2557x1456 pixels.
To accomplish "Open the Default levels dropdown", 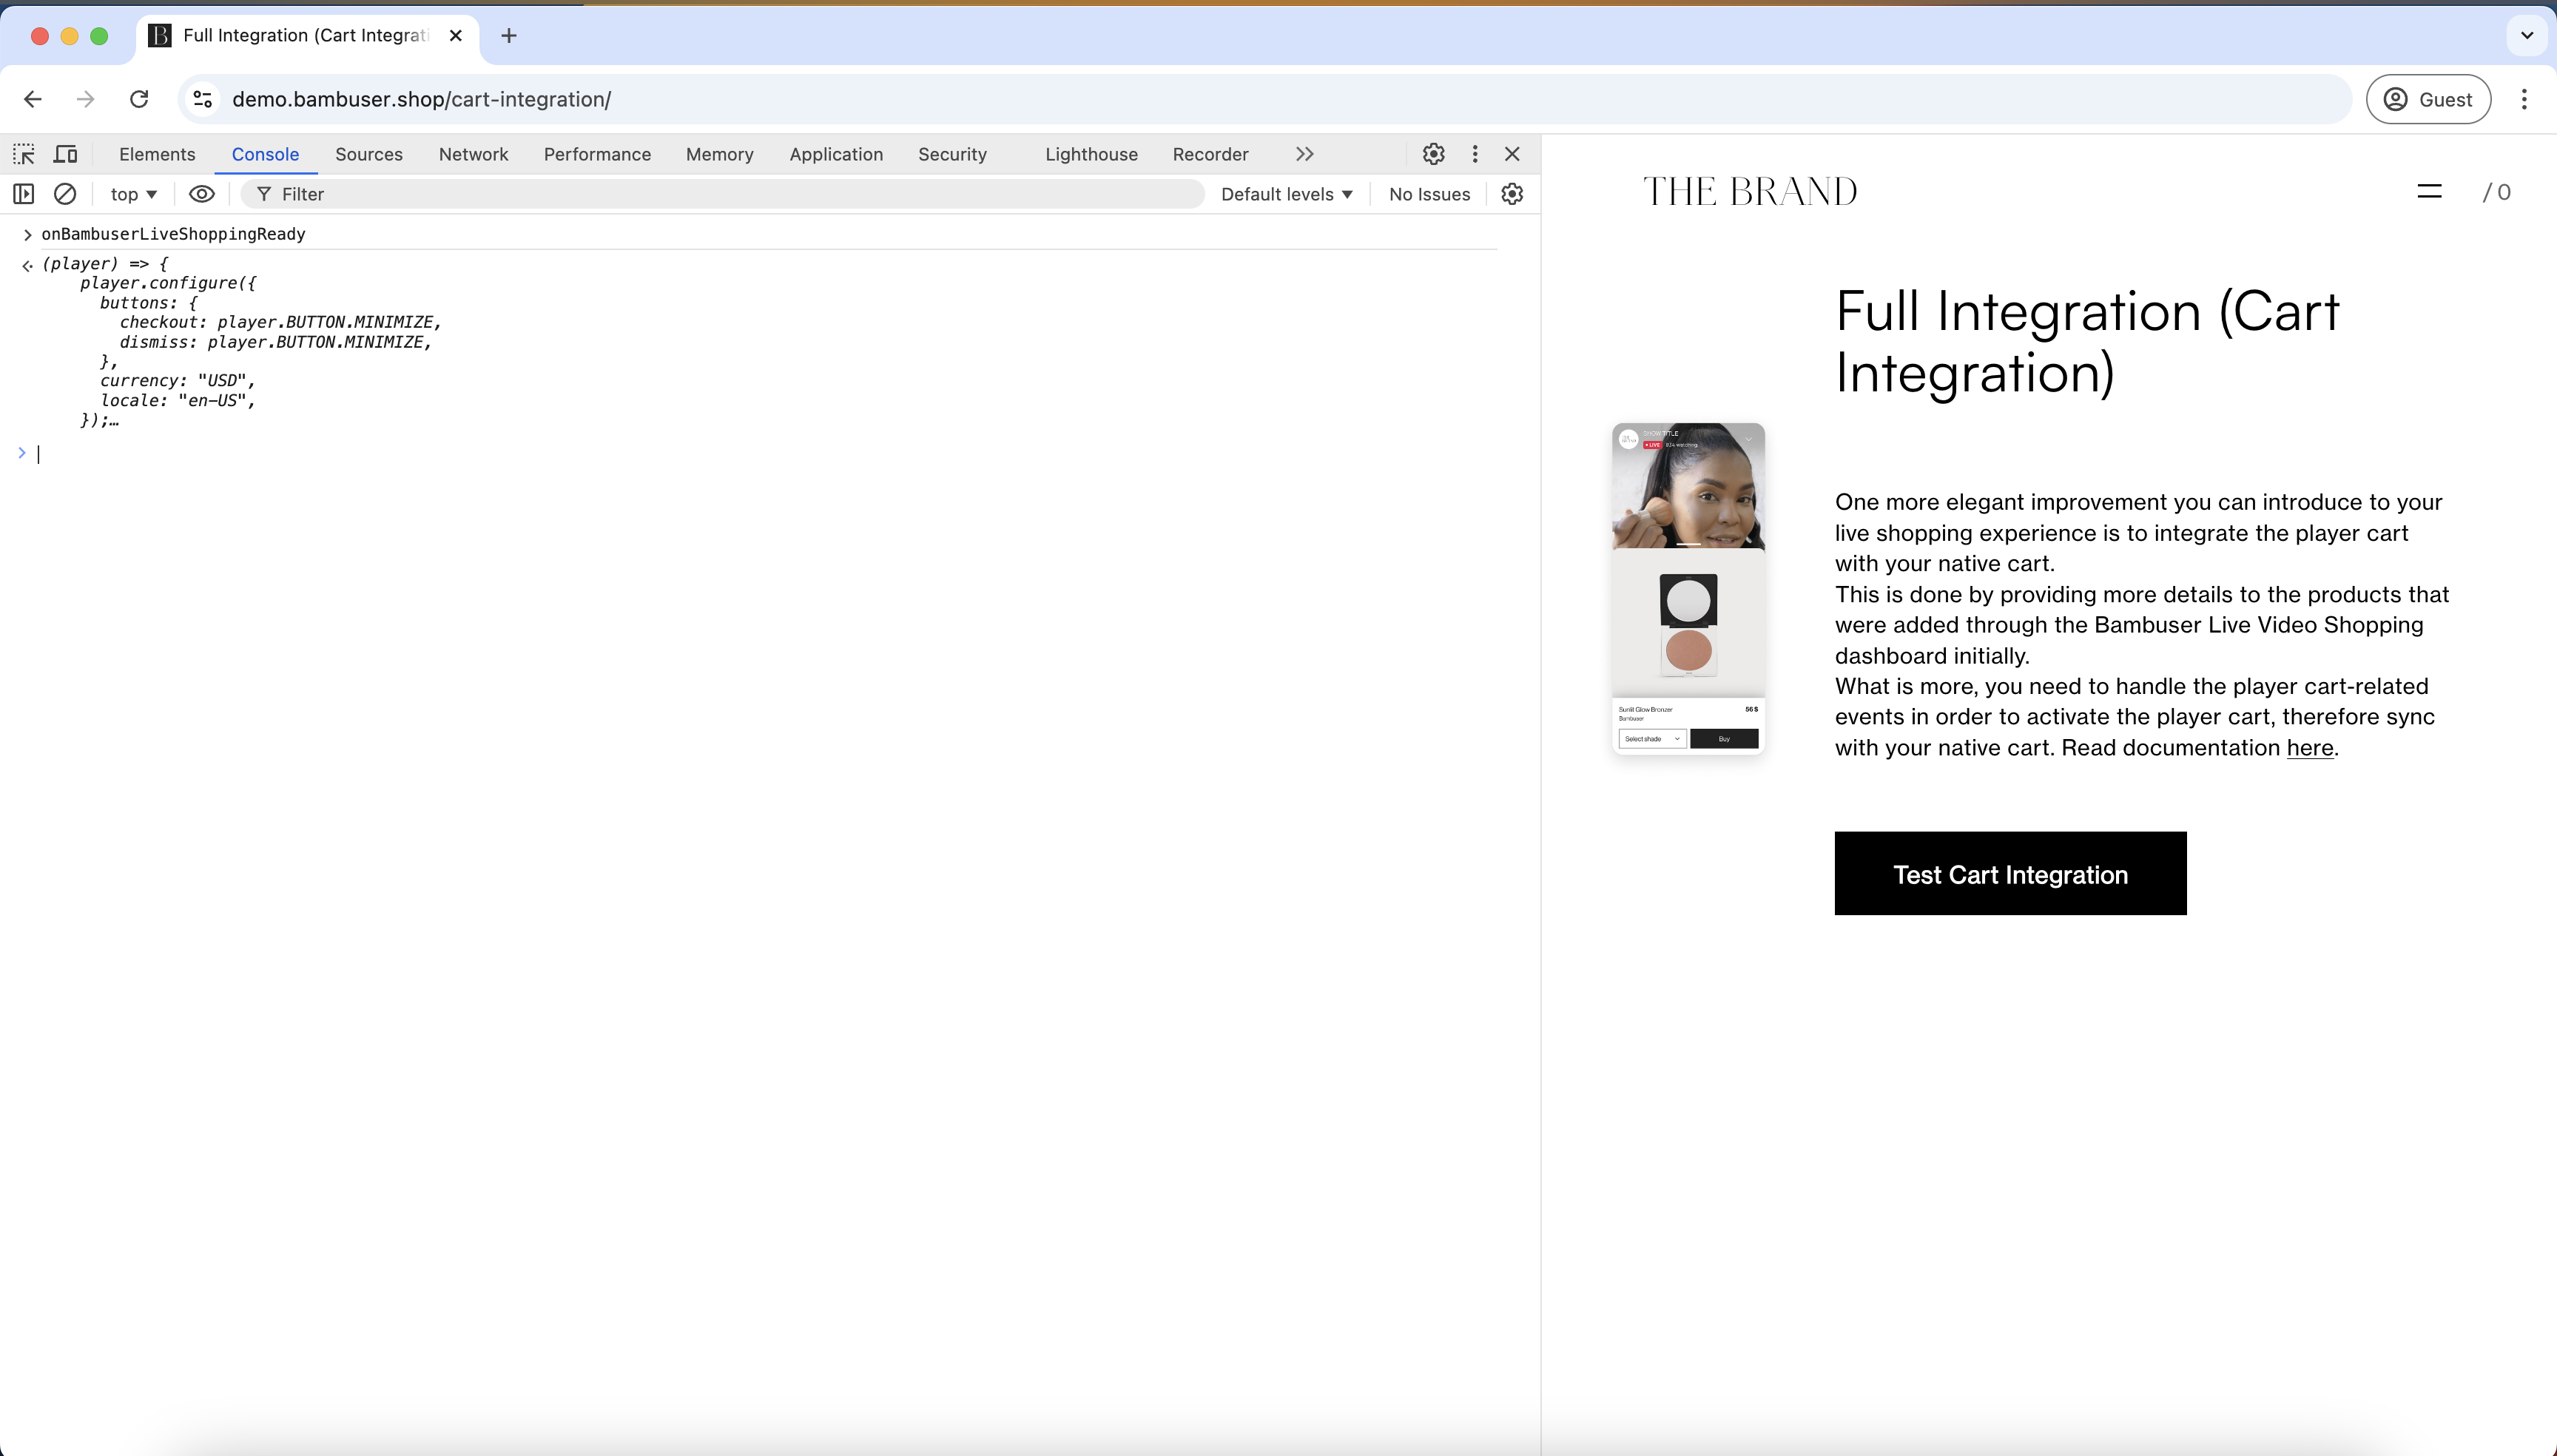I will point(1286,194).
